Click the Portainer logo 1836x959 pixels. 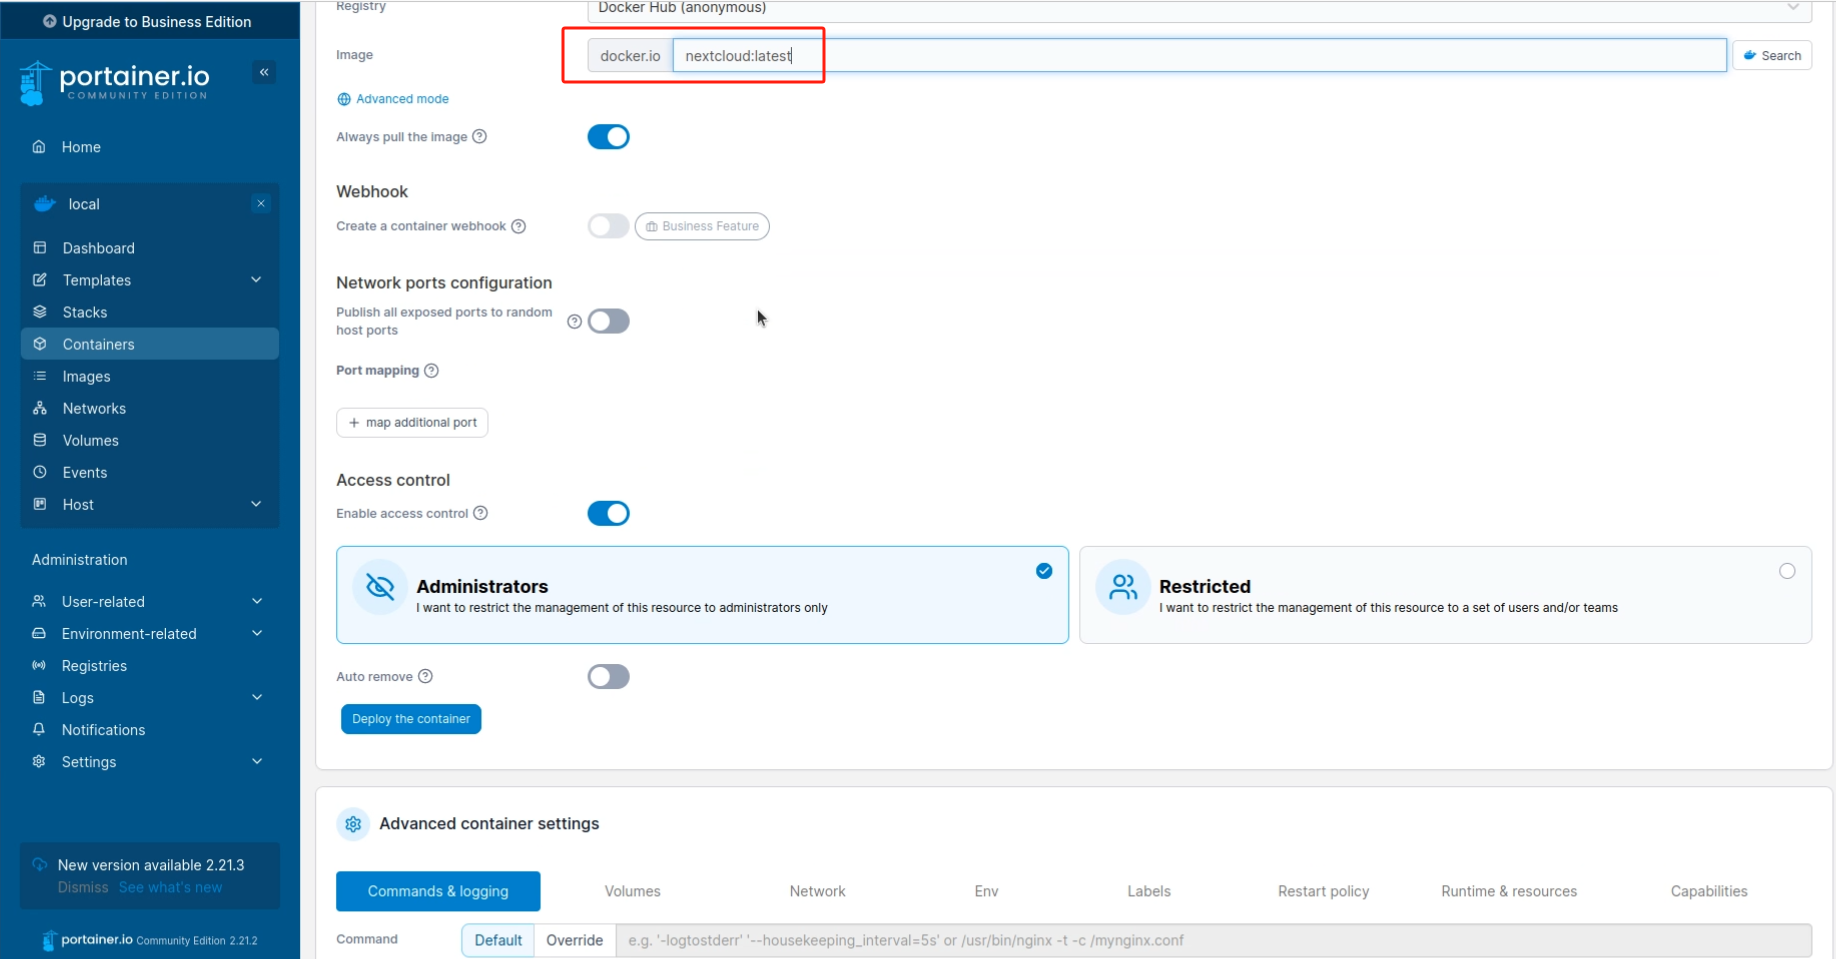(x=114, y=82)
